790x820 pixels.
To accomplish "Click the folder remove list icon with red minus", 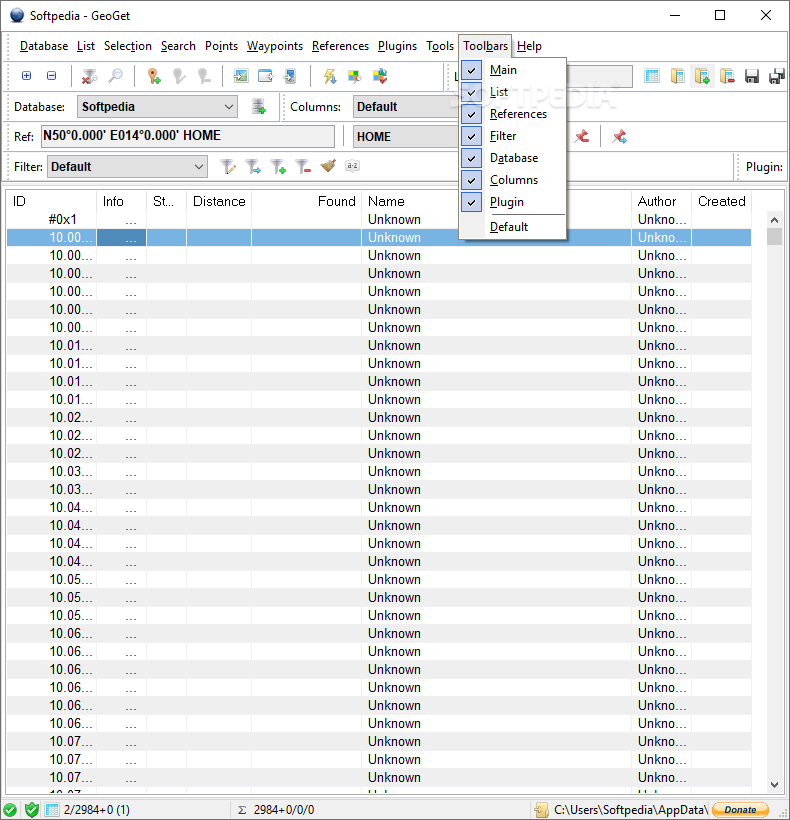I will tap(727, 76).
